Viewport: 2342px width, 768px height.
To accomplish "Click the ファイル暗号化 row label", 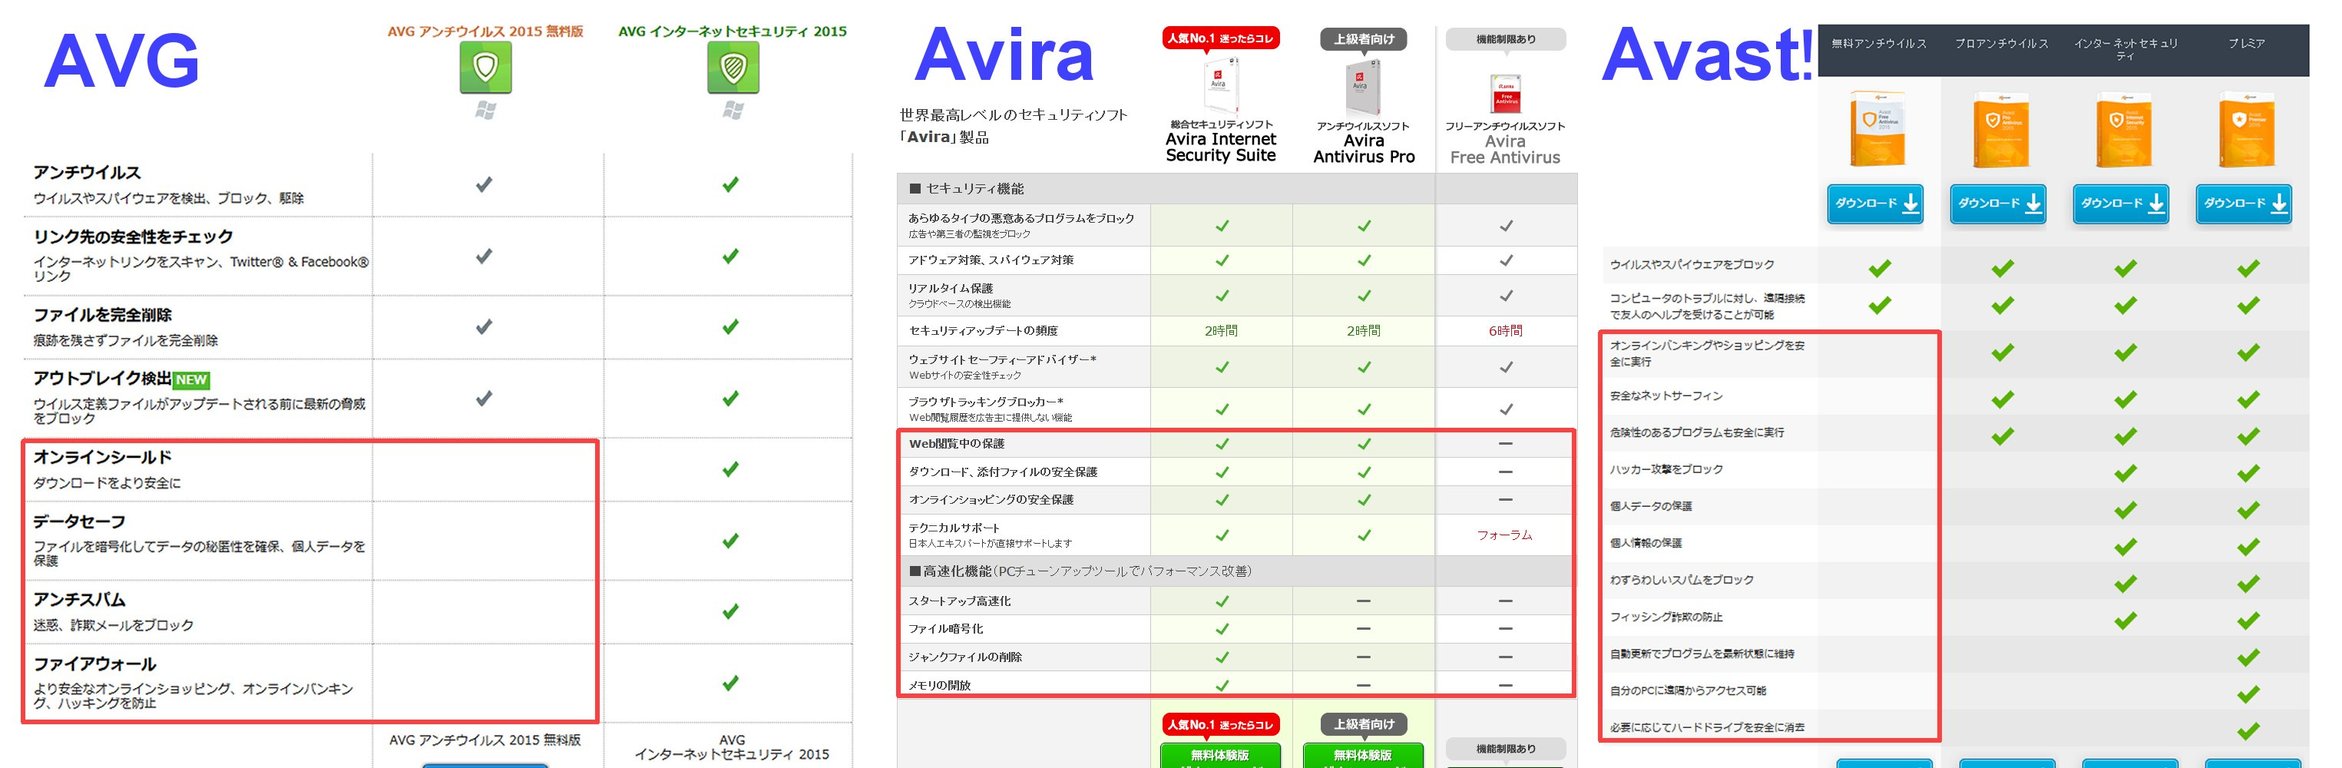I will (x=945, y=629).
